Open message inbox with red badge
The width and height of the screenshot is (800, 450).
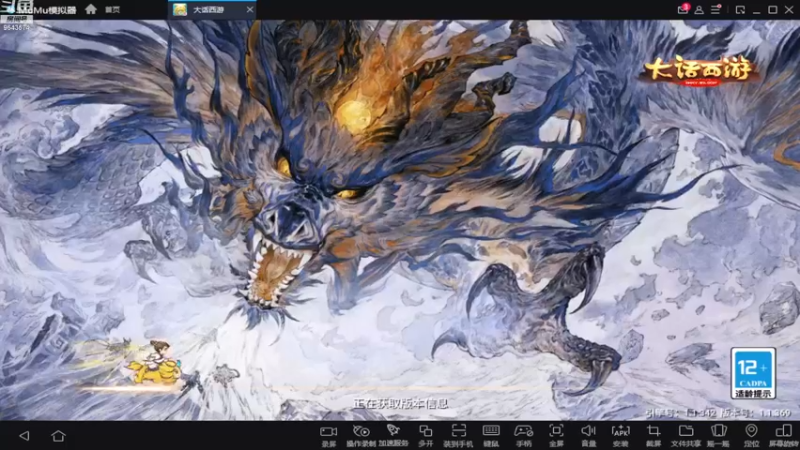pyautogui.click(x=683, y=9)
